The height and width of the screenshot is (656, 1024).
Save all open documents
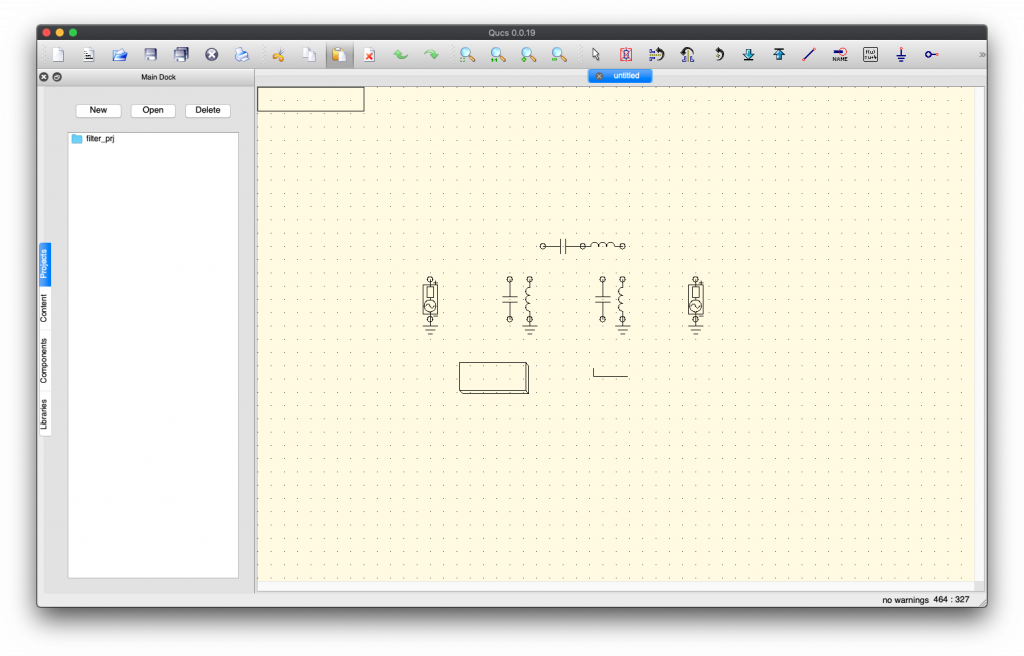[181, 55]
